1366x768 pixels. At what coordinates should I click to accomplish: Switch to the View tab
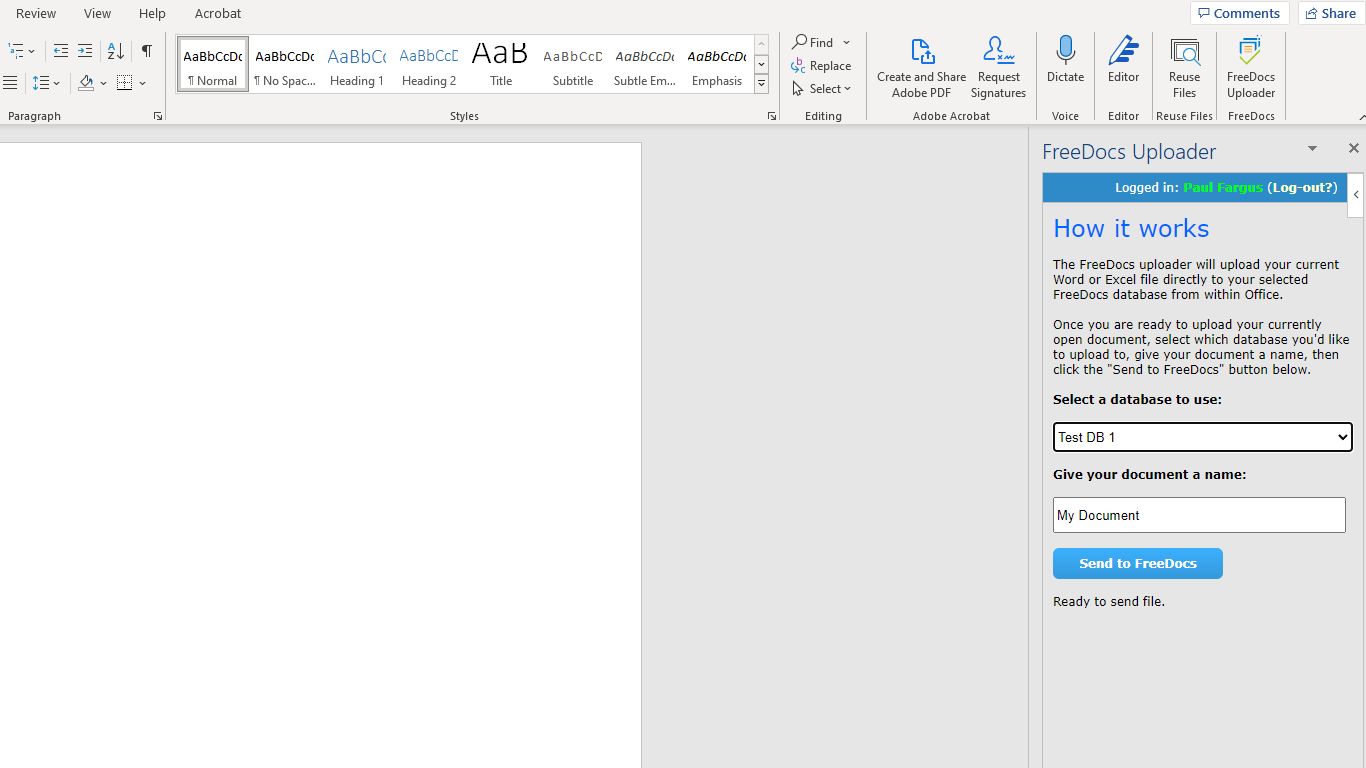[x=97, y=13]
